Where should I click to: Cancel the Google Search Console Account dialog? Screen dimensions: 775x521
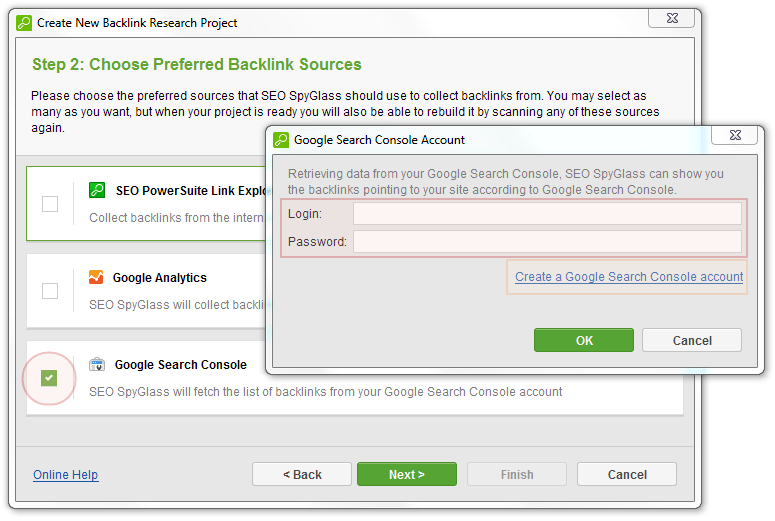coord(691,340)
